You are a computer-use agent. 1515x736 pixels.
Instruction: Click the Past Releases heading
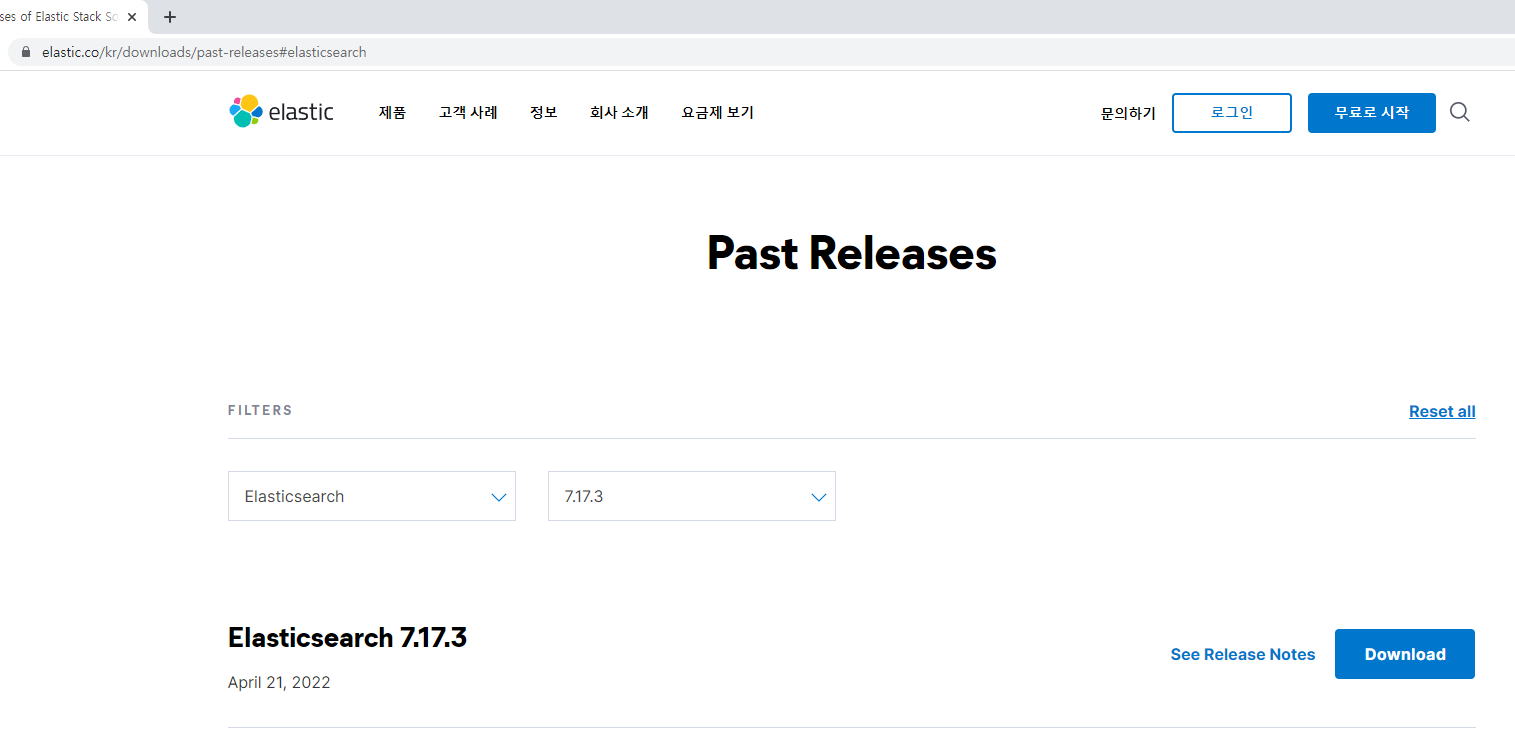tap(852, 253)
